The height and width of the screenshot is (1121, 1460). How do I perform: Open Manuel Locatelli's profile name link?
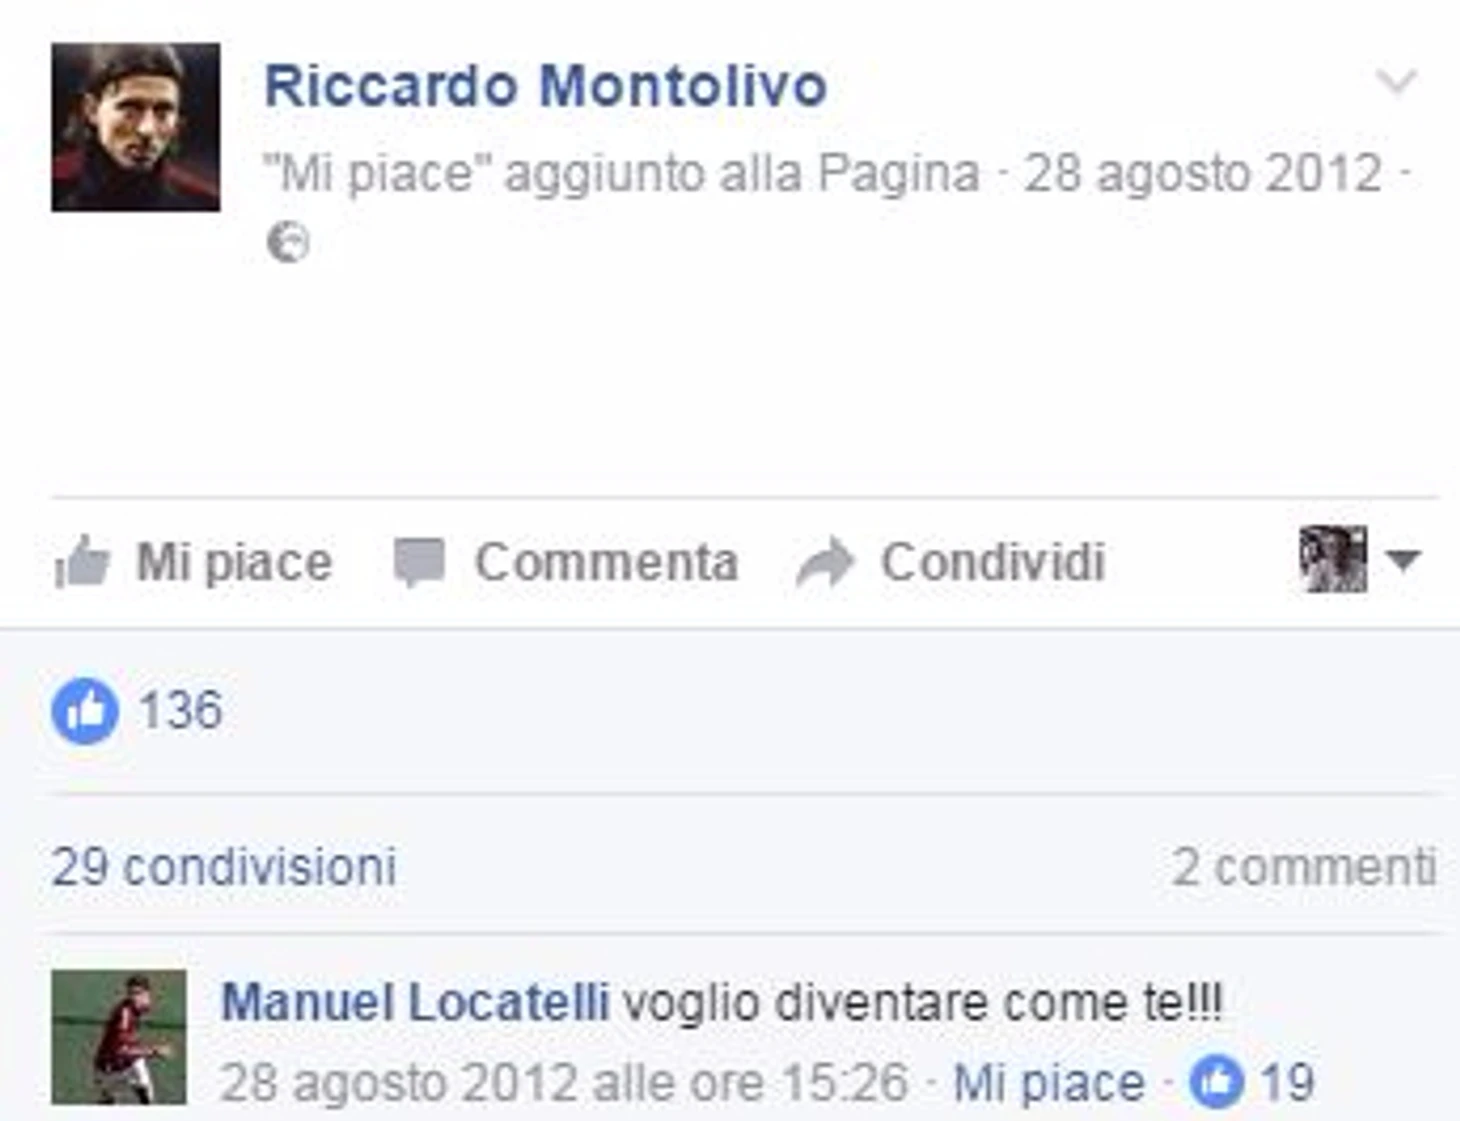coord(415,1002)
